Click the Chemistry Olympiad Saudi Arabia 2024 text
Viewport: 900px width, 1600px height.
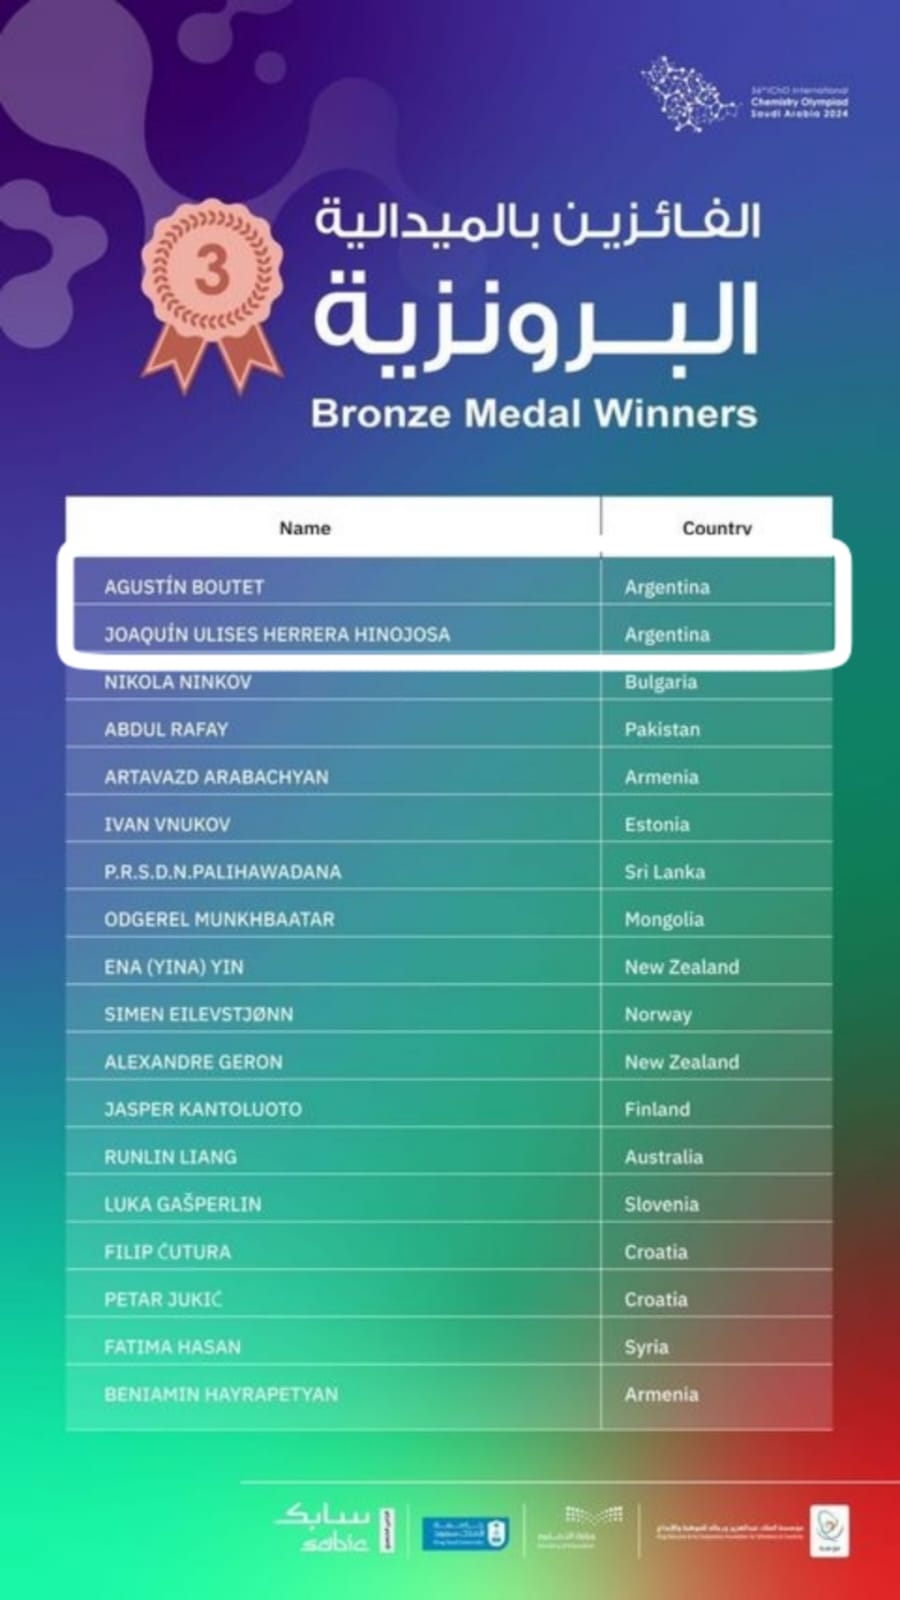point(799,102)
